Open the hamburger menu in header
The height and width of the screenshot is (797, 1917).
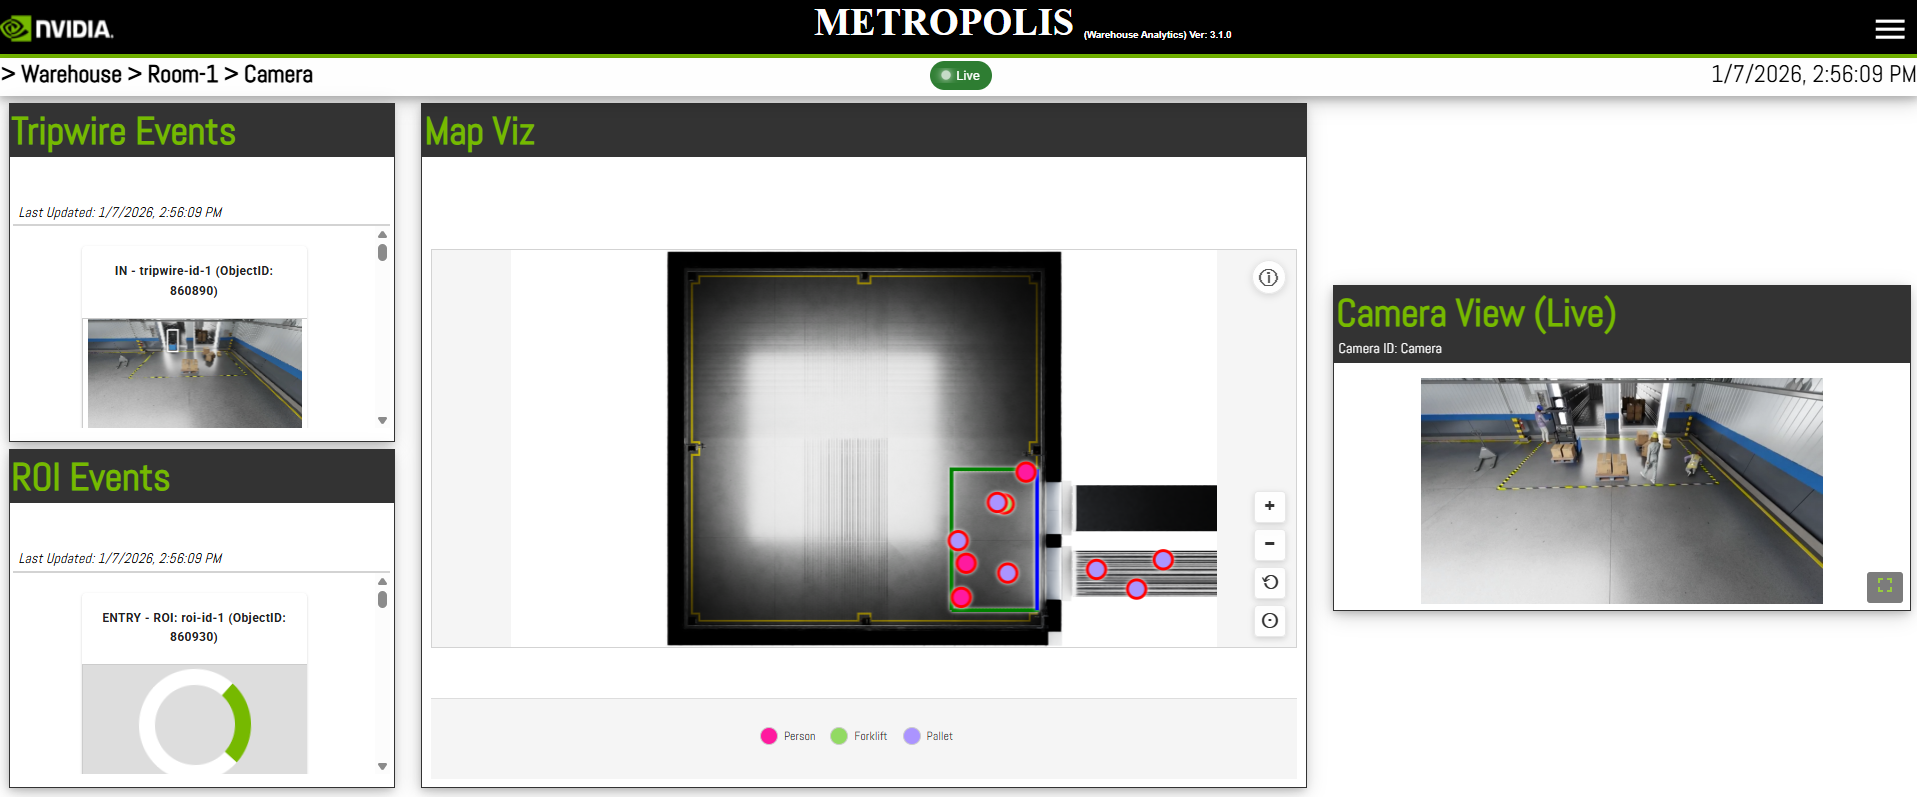pyautogui.click(x=1889, y=29)
